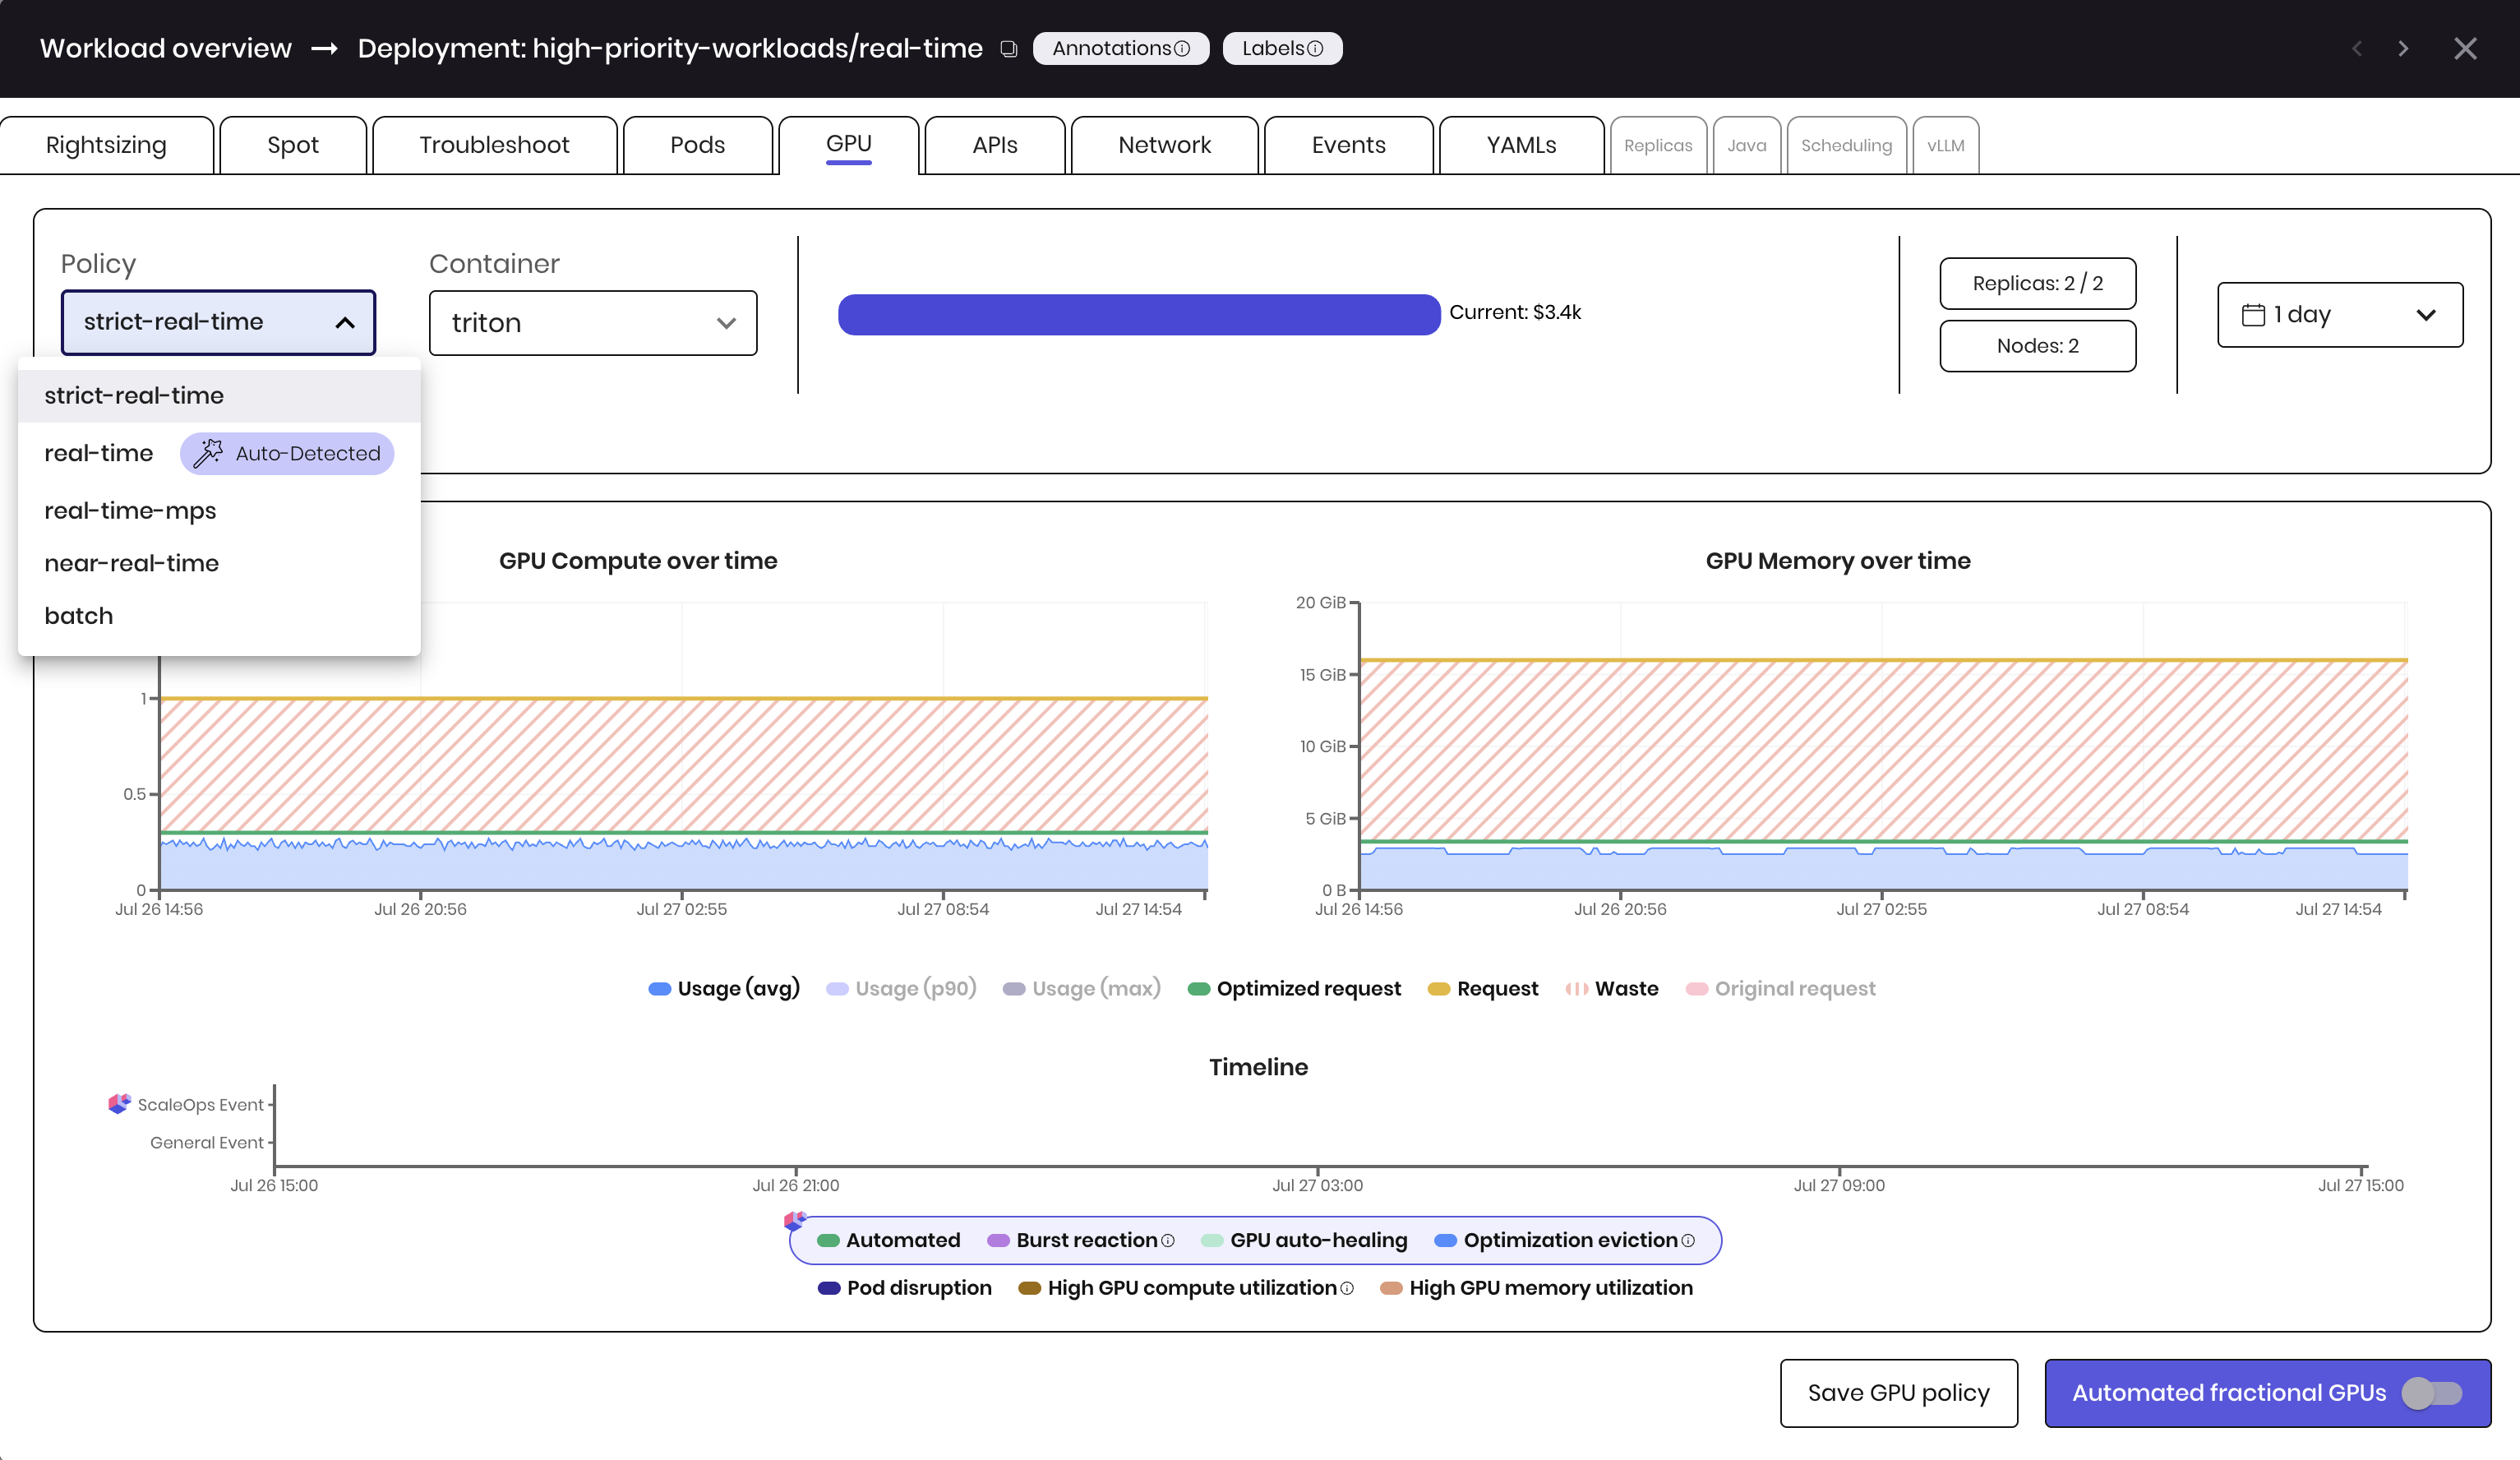The width and height of the screenshot is (2520, 1460).
Task: Click the calendar icon in time range
Action: 2253,314
